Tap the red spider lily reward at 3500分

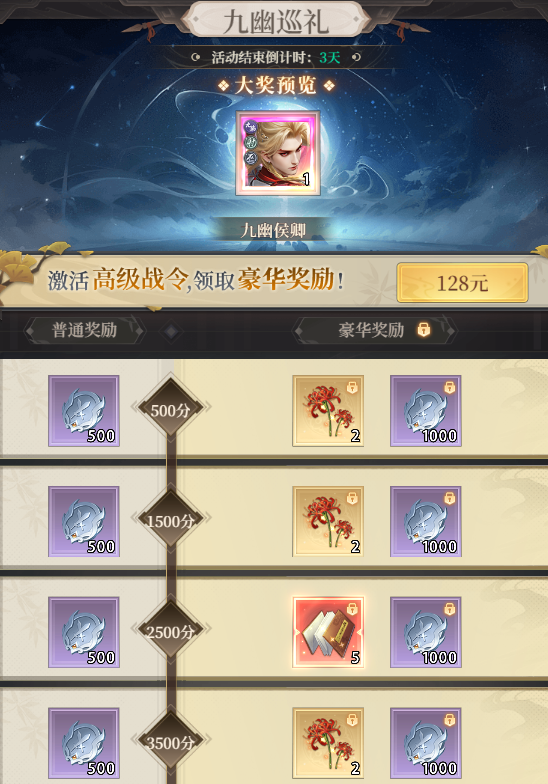(328, 743)
